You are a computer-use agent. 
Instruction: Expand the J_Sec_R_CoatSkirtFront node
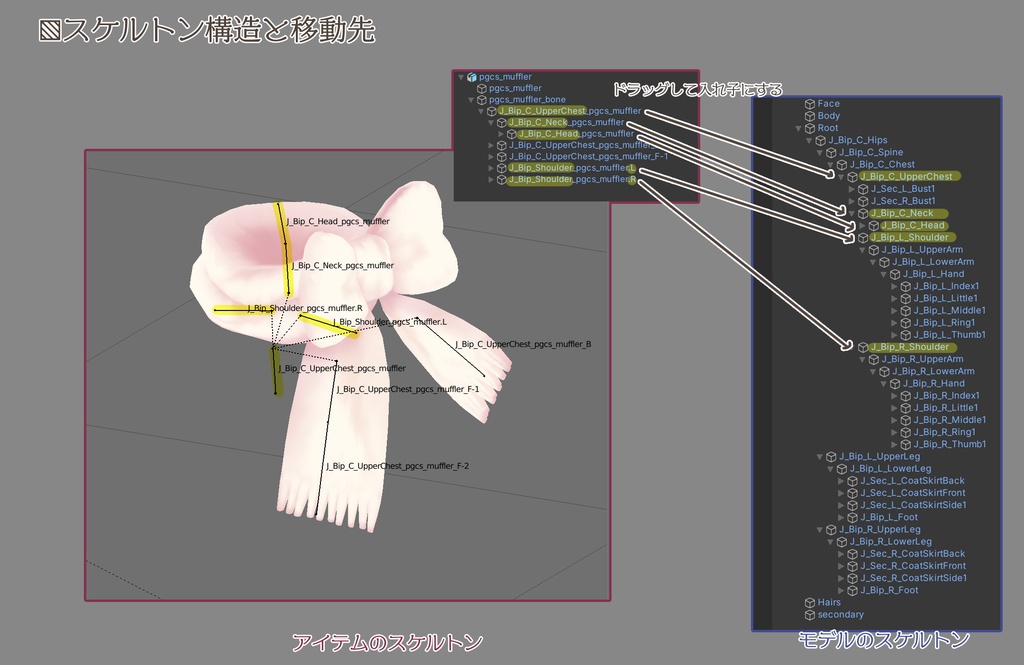click(842, 566)
